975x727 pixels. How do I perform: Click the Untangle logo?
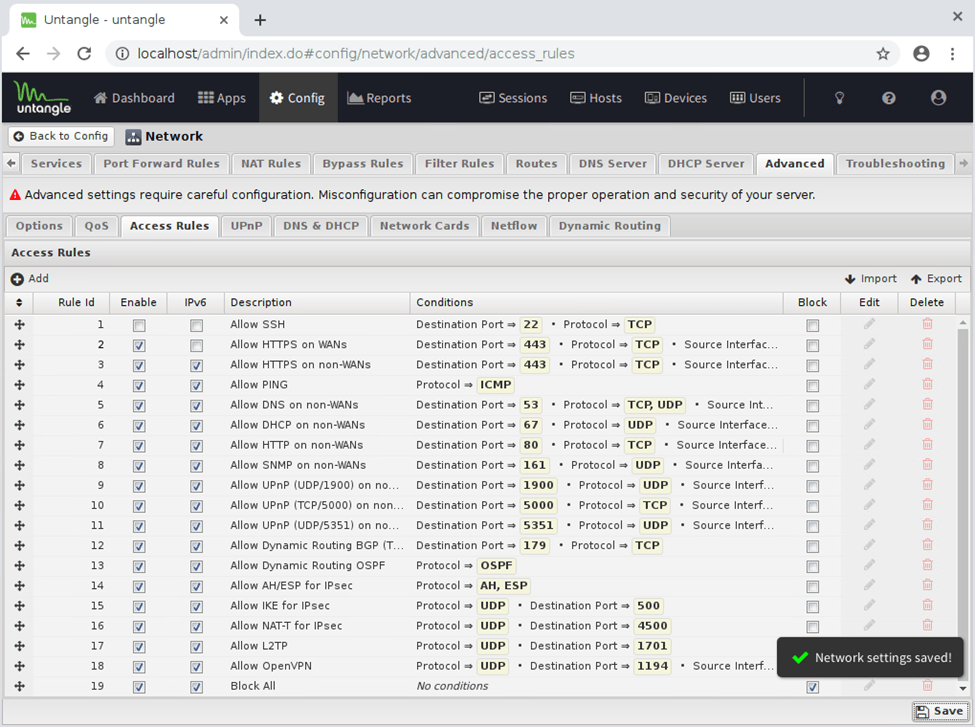pyautogui.click(x=42, y=97)
